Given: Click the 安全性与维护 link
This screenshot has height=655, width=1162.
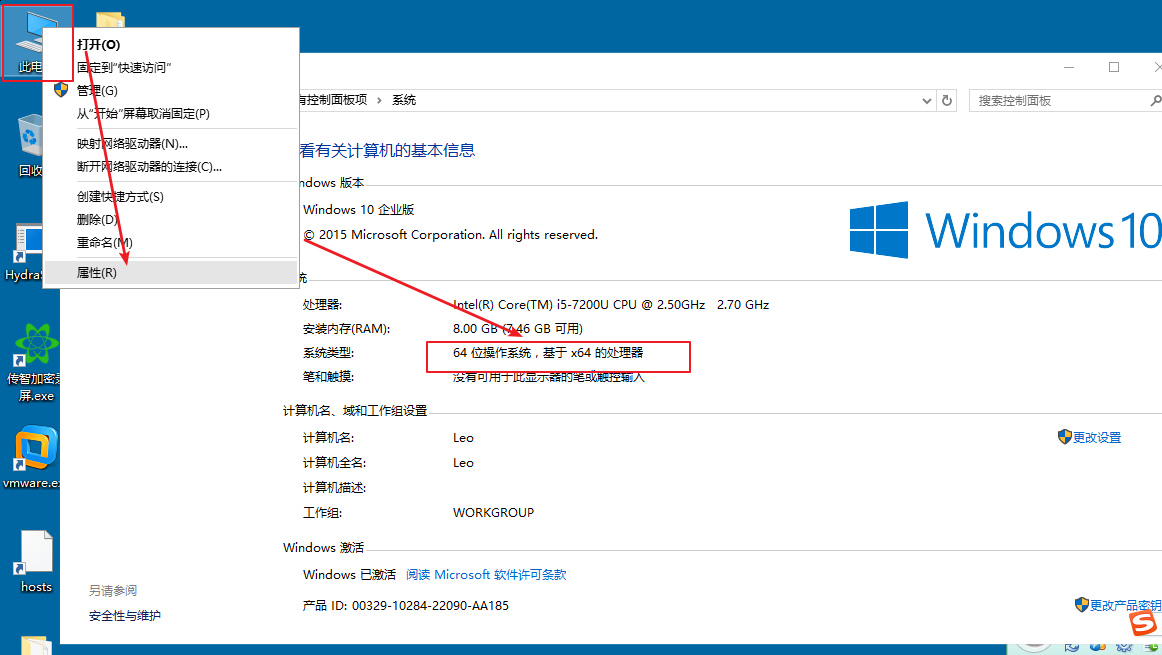Looking at the screenshot, I should (x=125, y=616).
